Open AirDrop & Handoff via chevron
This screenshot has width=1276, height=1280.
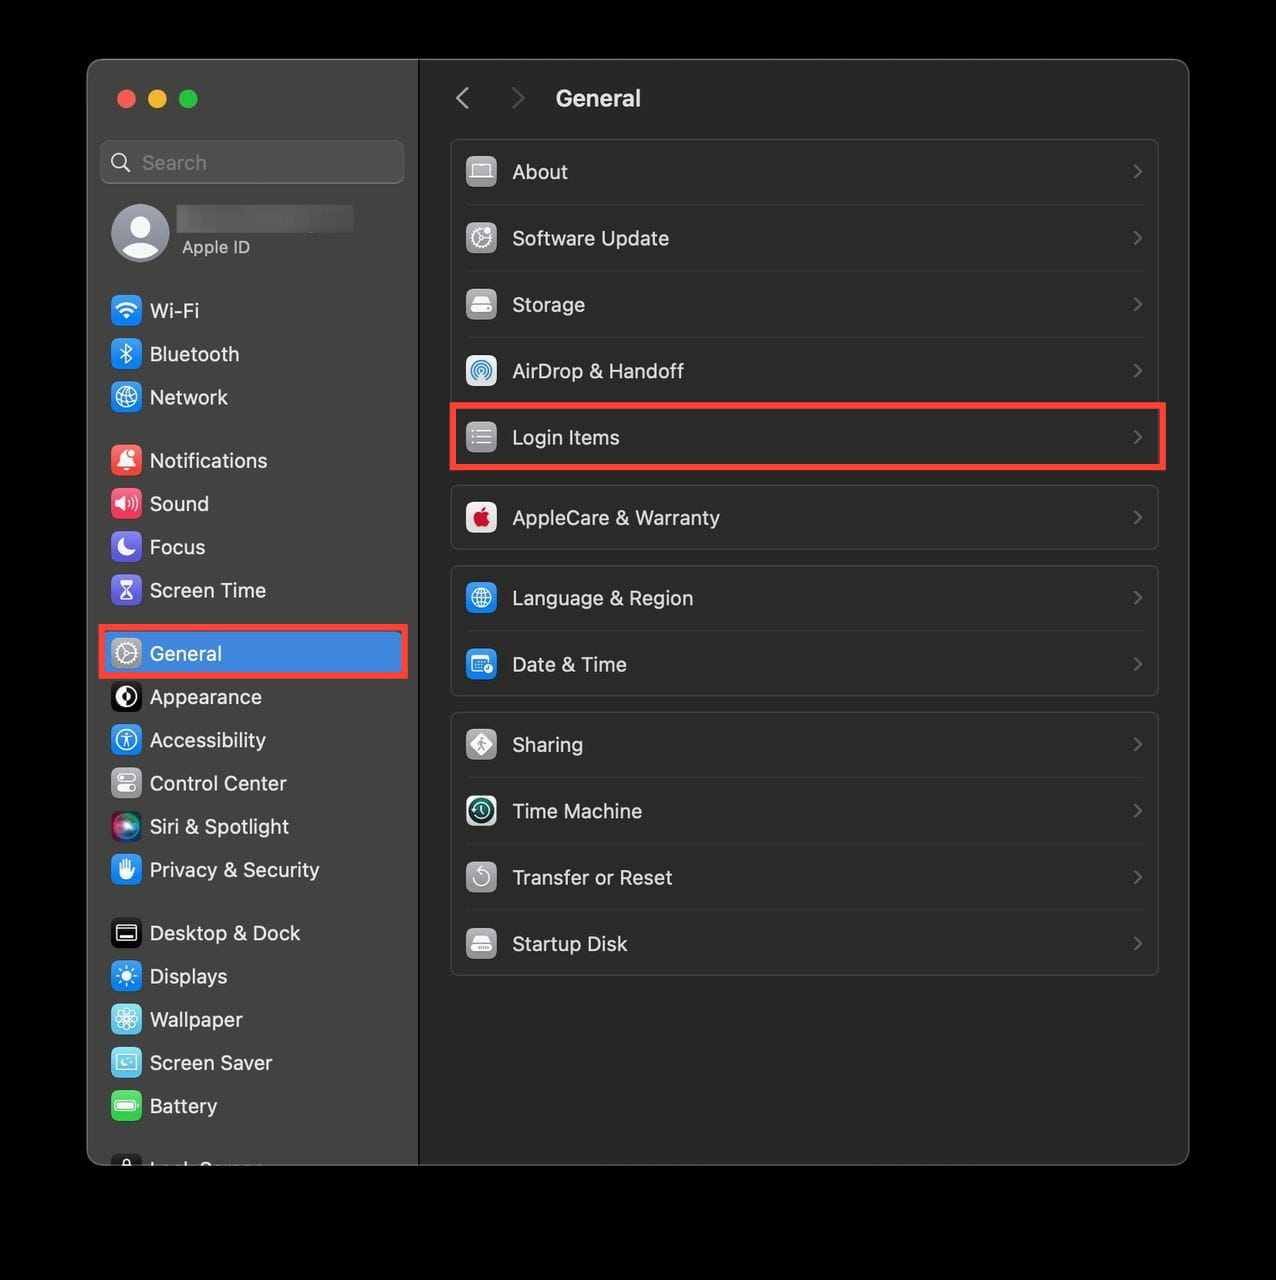click(x=1137, y=371)
